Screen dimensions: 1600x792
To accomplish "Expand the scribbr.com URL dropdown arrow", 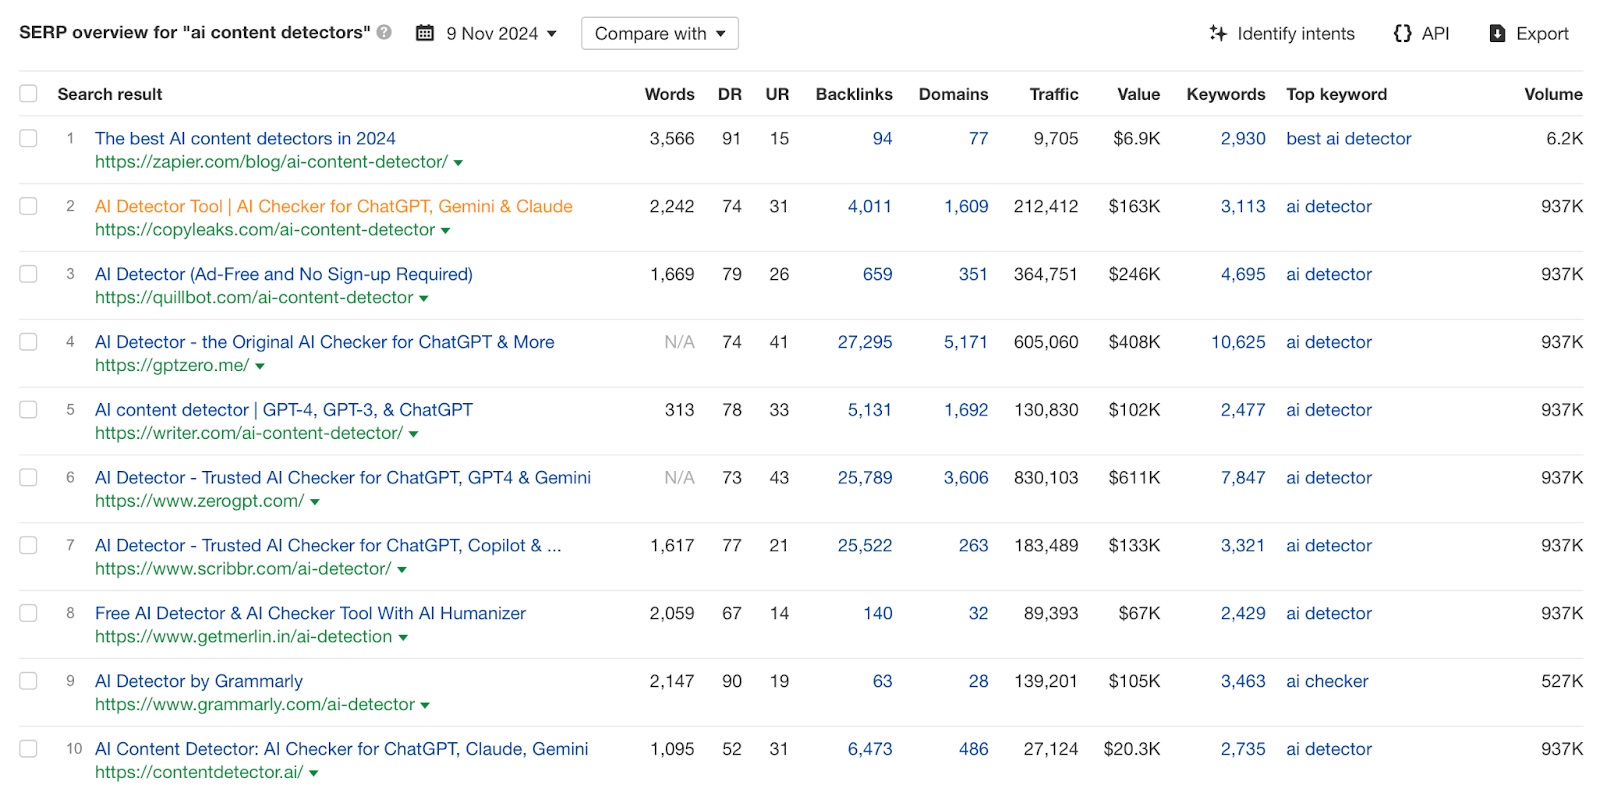I will point(402,570).
